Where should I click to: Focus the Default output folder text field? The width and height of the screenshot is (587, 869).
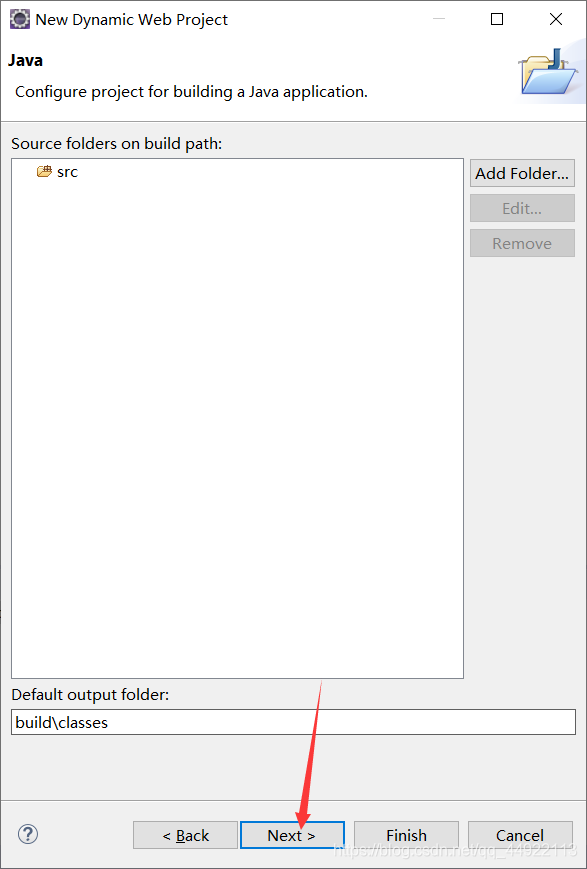pyautogui.click(x=293, y=722)
